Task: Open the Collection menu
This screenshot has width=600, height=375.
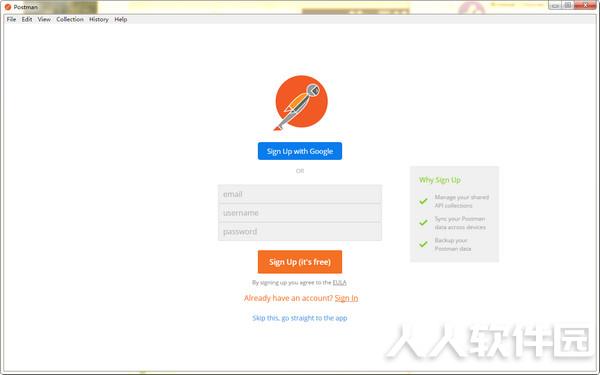Action: tap(70, 19)
